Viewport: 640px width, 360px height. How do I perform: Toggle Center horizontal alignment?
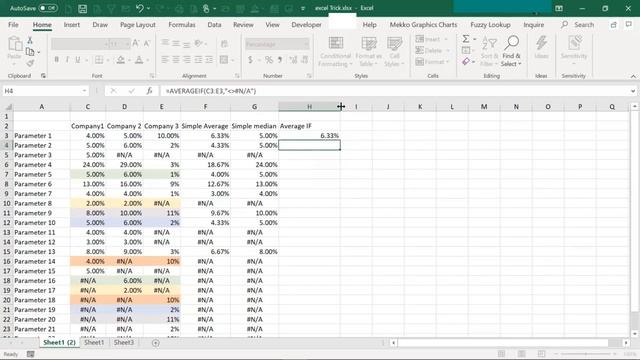click(176, 60)
